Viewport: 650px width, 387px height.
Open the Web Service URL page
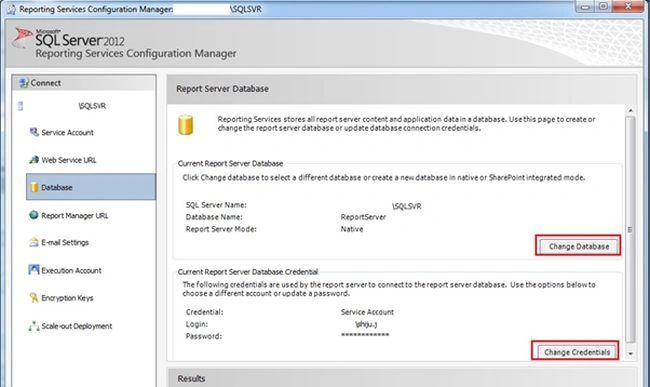(x=69, y=160)
